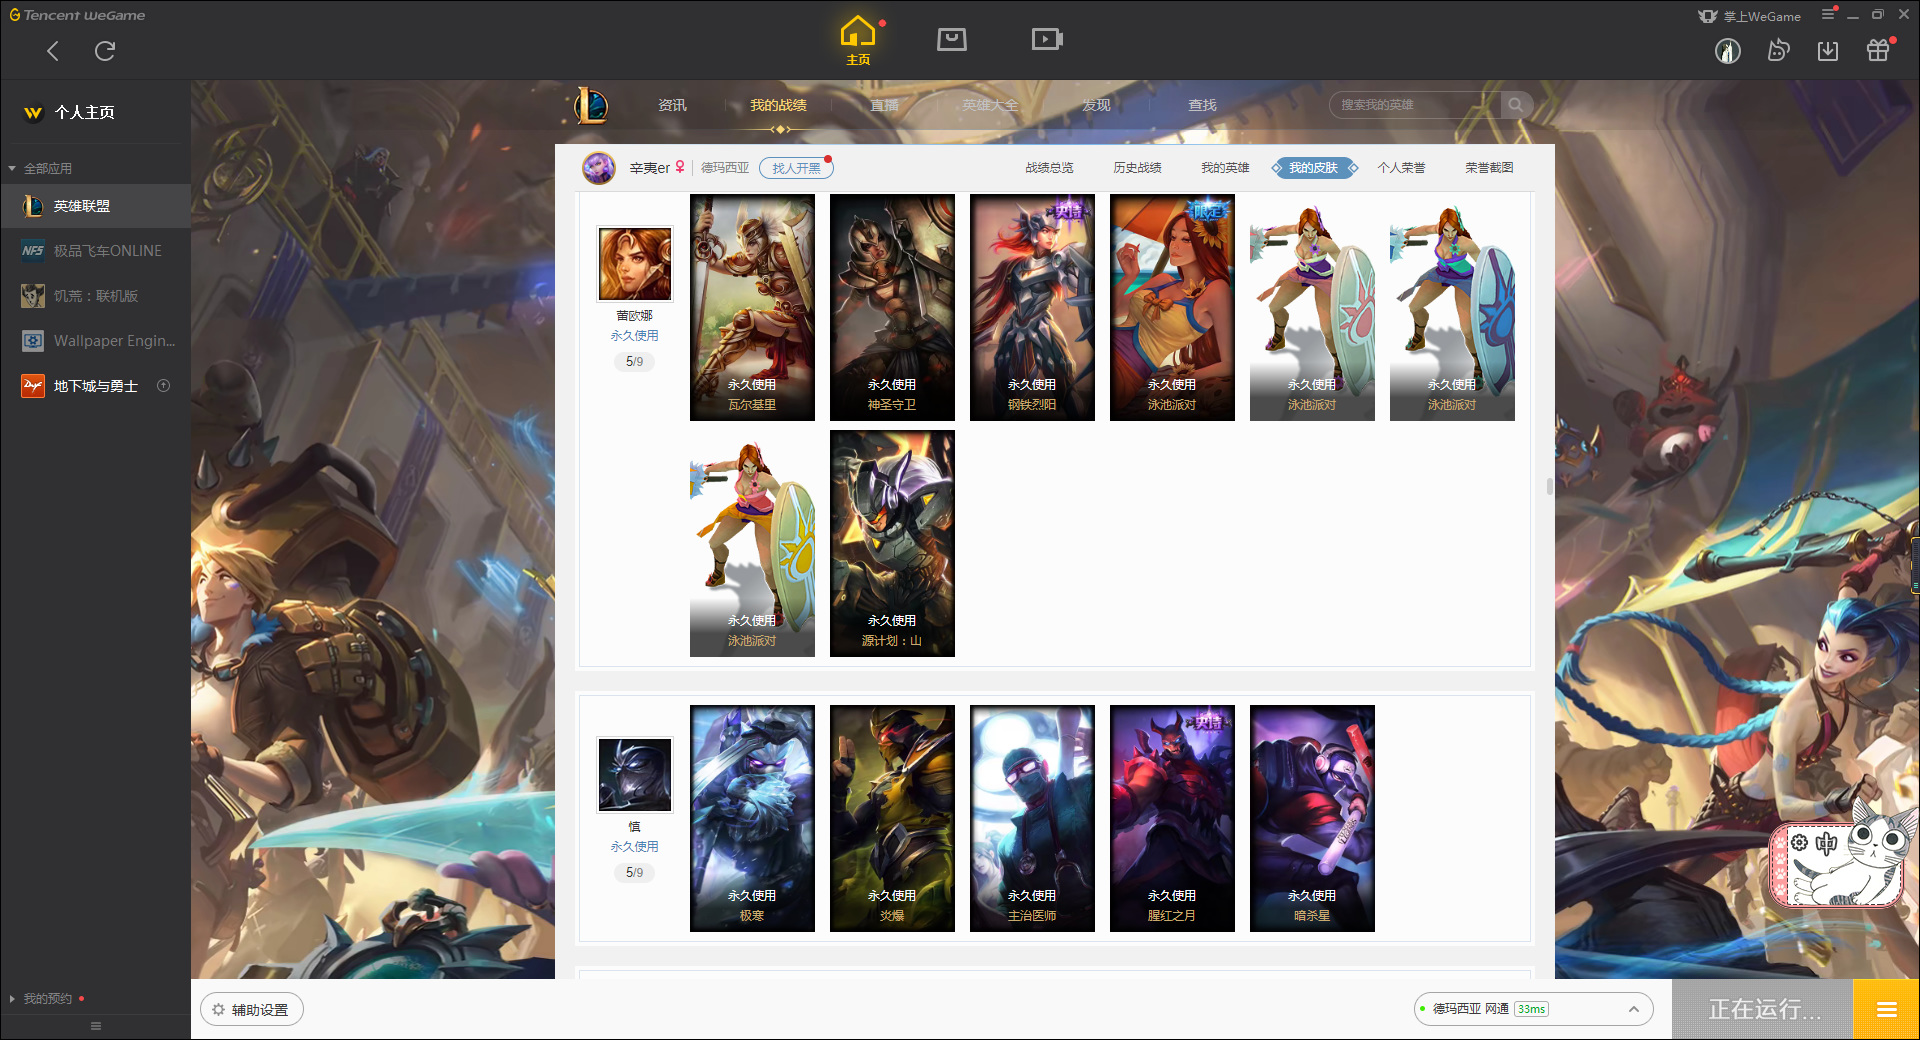Open the yellow launch options menu button
The width and height of the screenshot is (1920, 1040).
(x=1887, y=1010)
